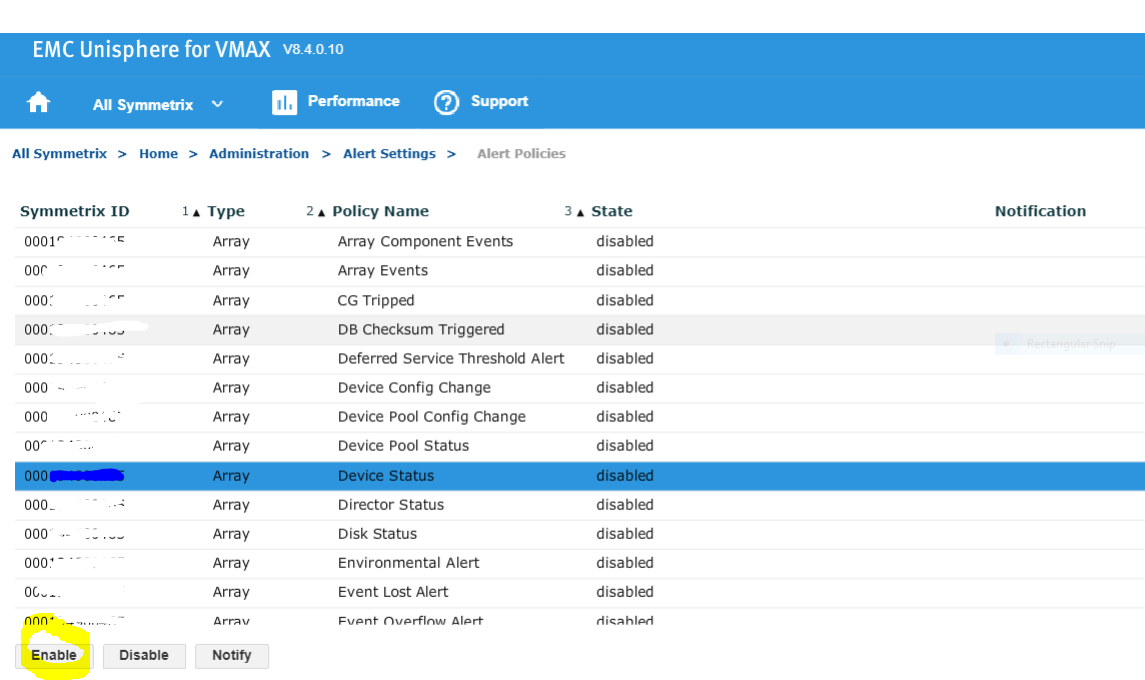This screenshot has height=680, width=1145.
Task: Select the CG Tripped policy row
Action: [376, 300]
